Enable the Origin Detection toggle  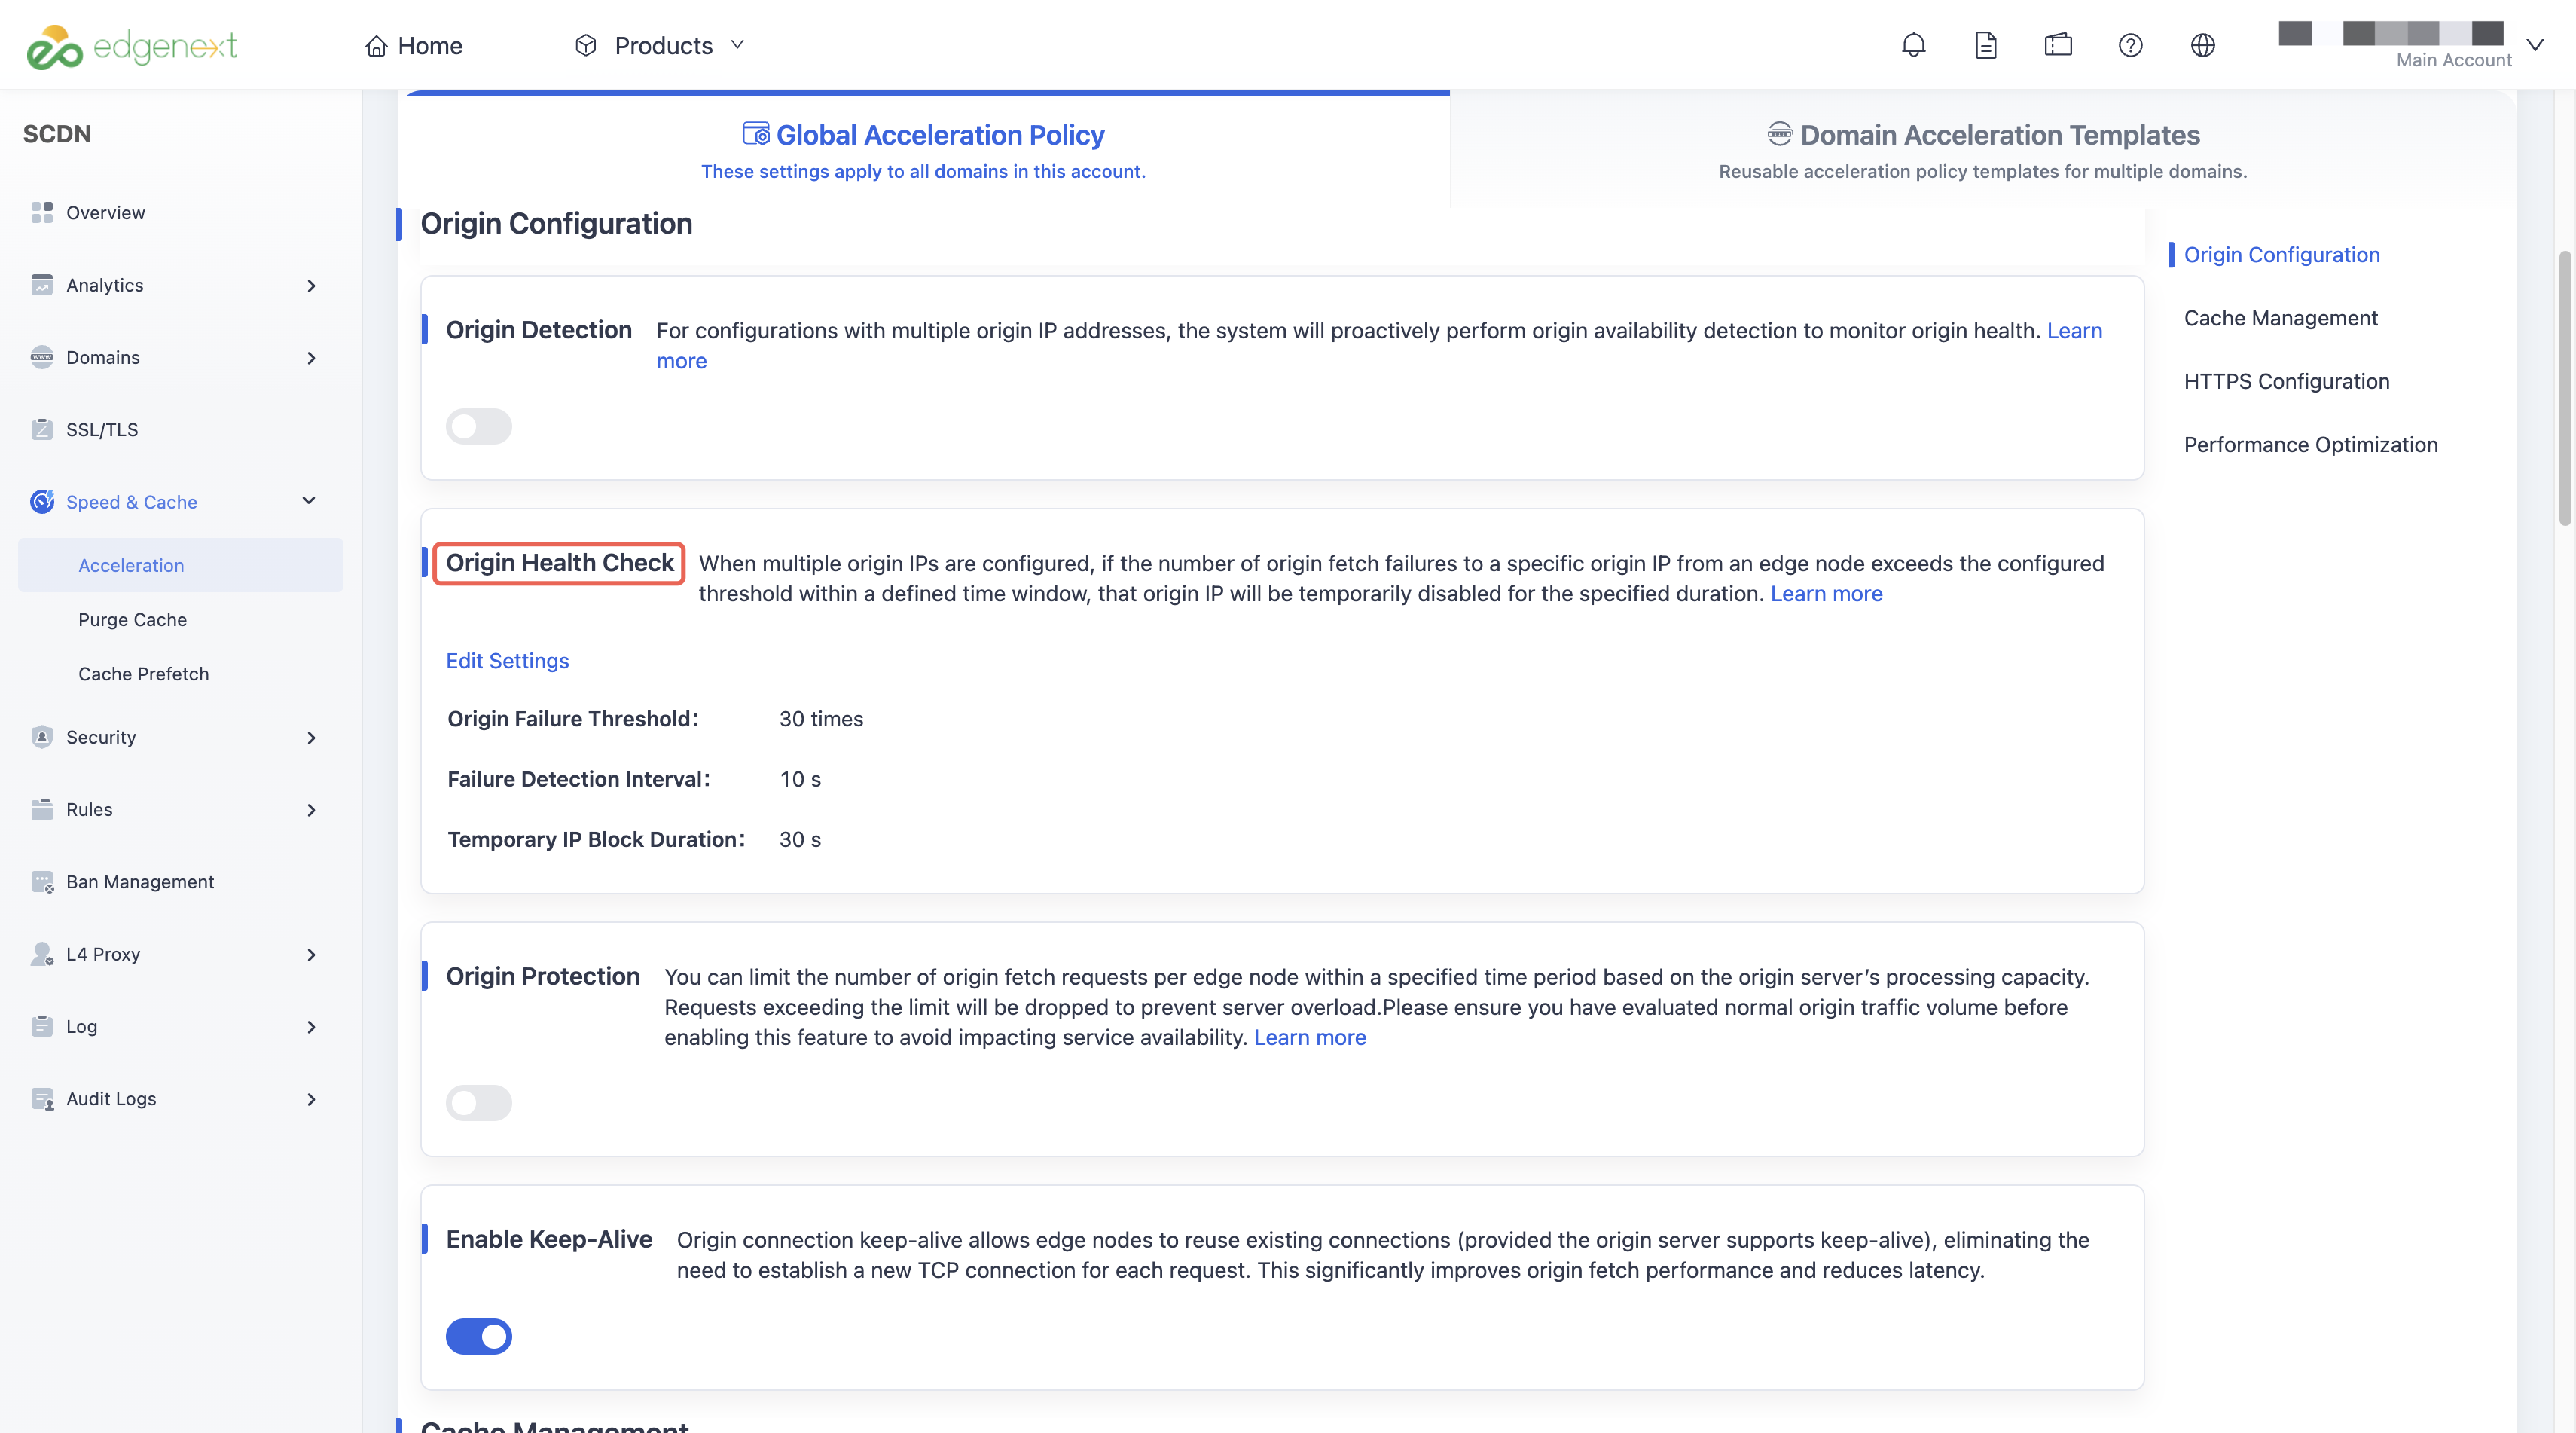click(479, 427)
